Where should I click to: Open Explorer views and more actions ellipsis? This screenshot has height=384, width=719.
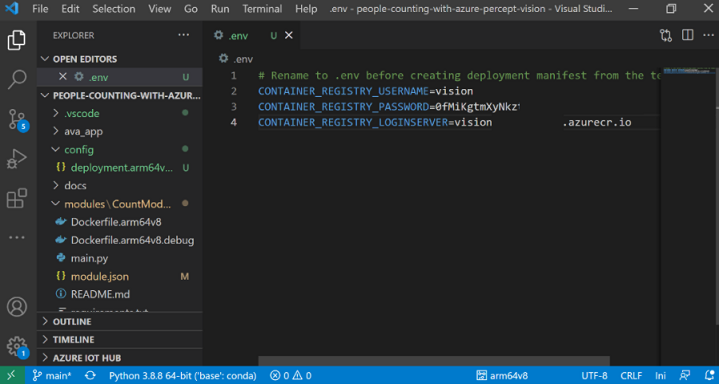[x=183, y=35]
